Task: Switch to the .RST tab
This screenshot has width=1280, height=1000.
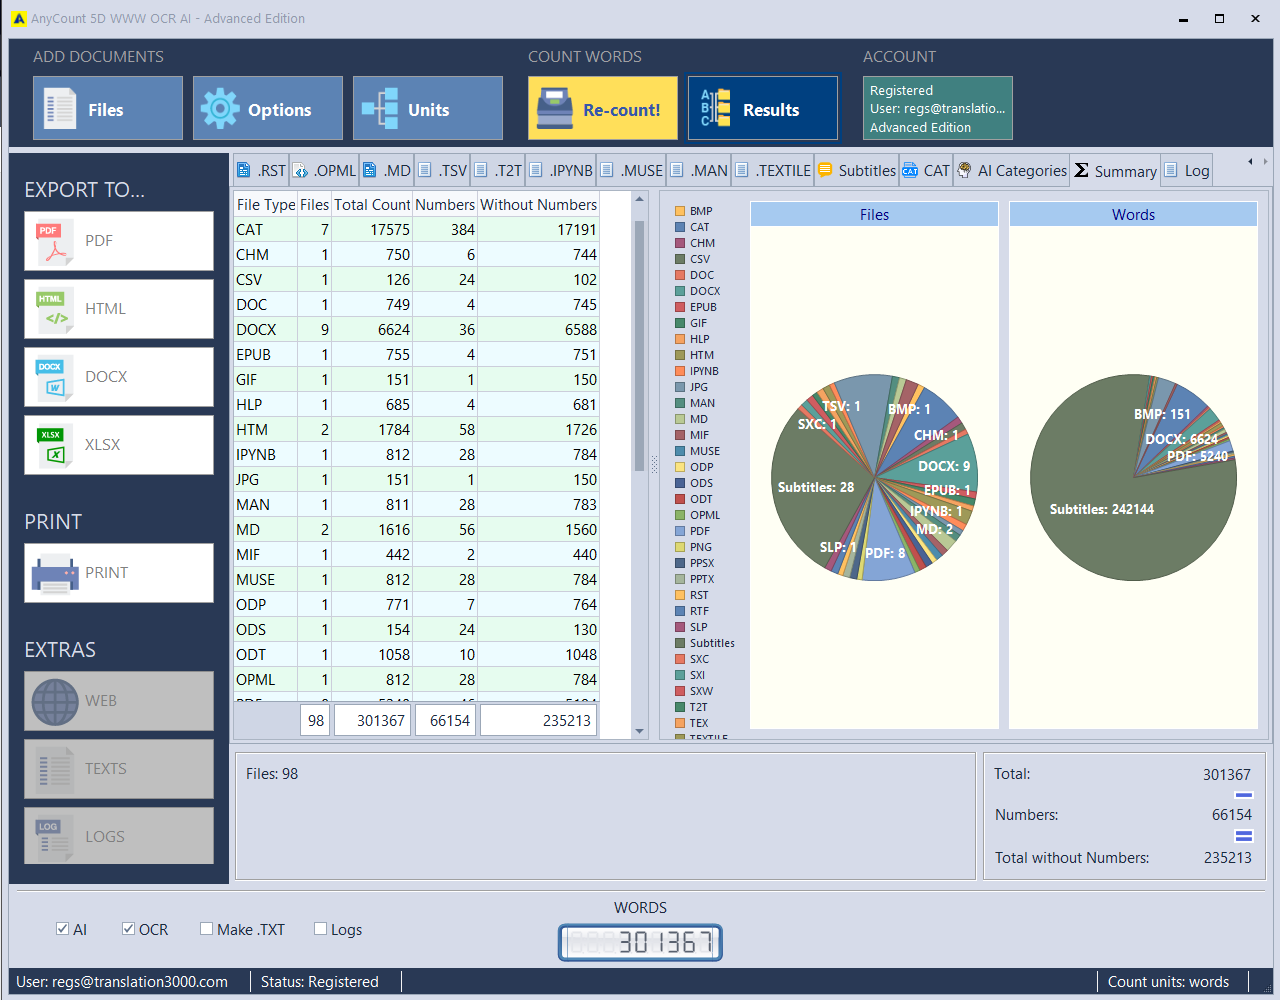Action: point(261,170)
